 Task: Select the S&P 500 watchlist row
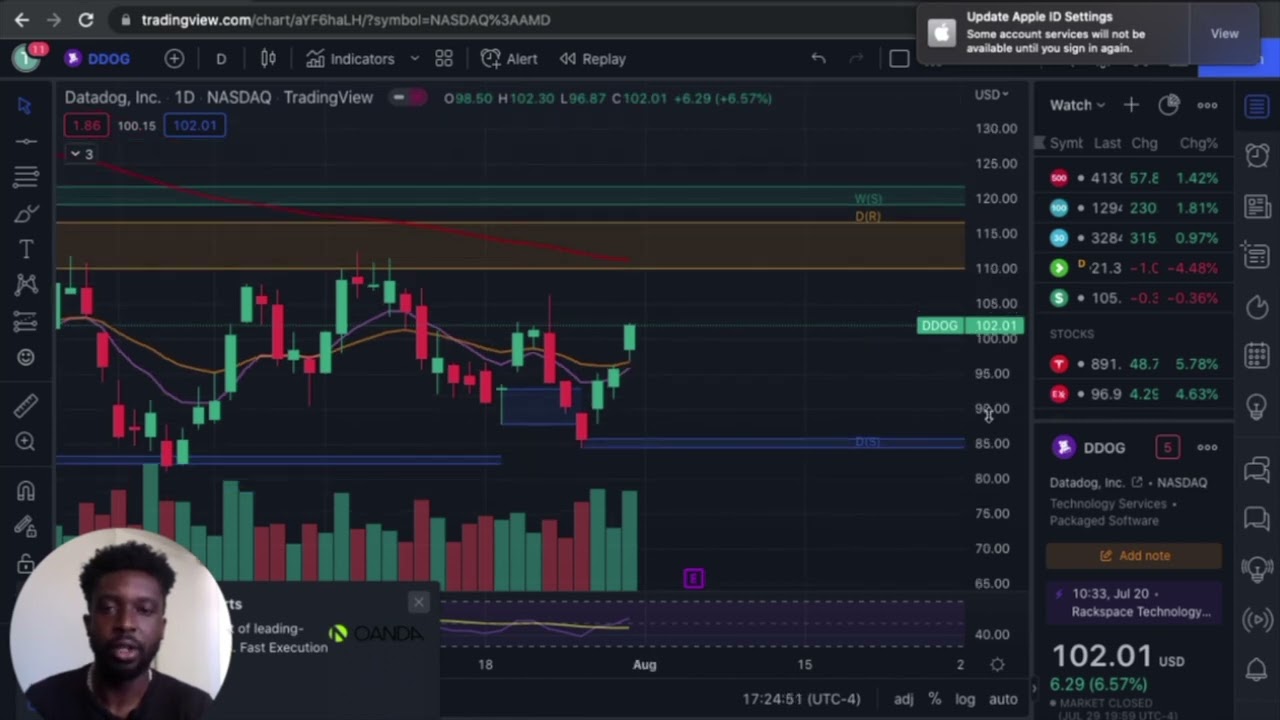(1134, 178)
